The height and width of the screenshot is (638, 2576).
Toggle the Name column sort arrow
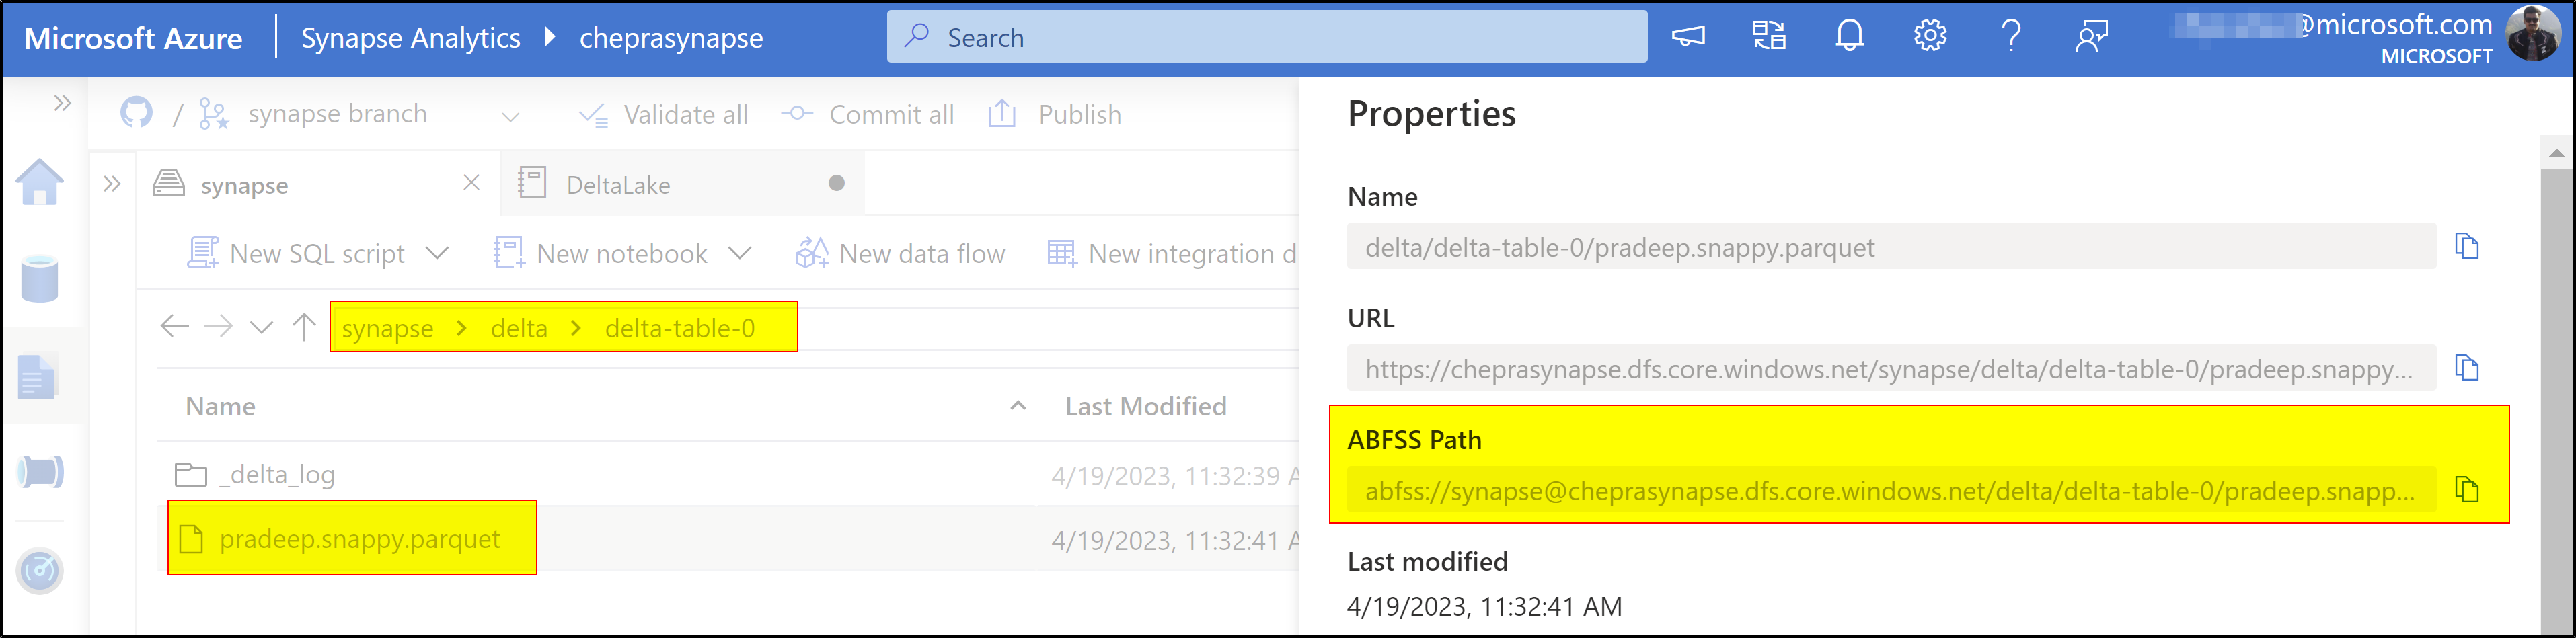pos(1018,406)
